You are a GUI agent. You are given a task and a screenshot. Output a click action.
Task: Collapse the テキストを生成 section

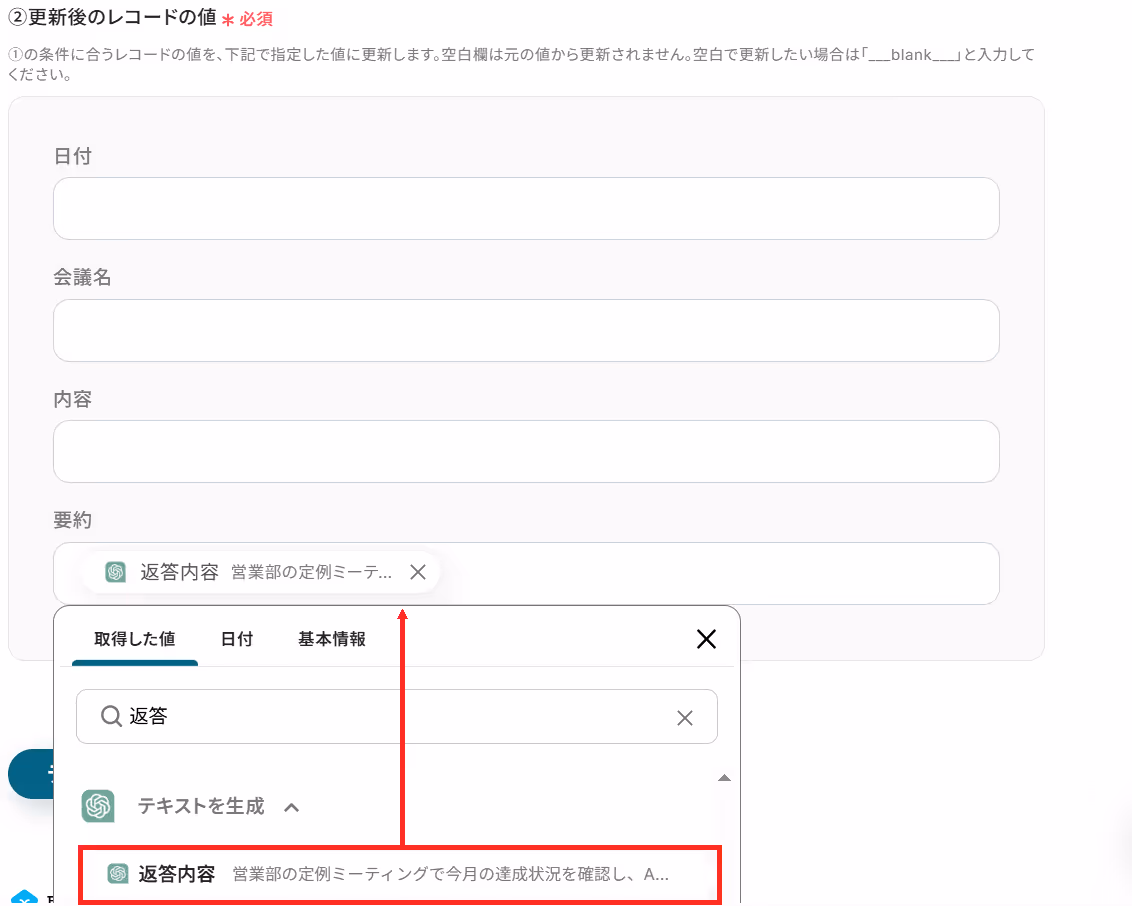point(292,807)
